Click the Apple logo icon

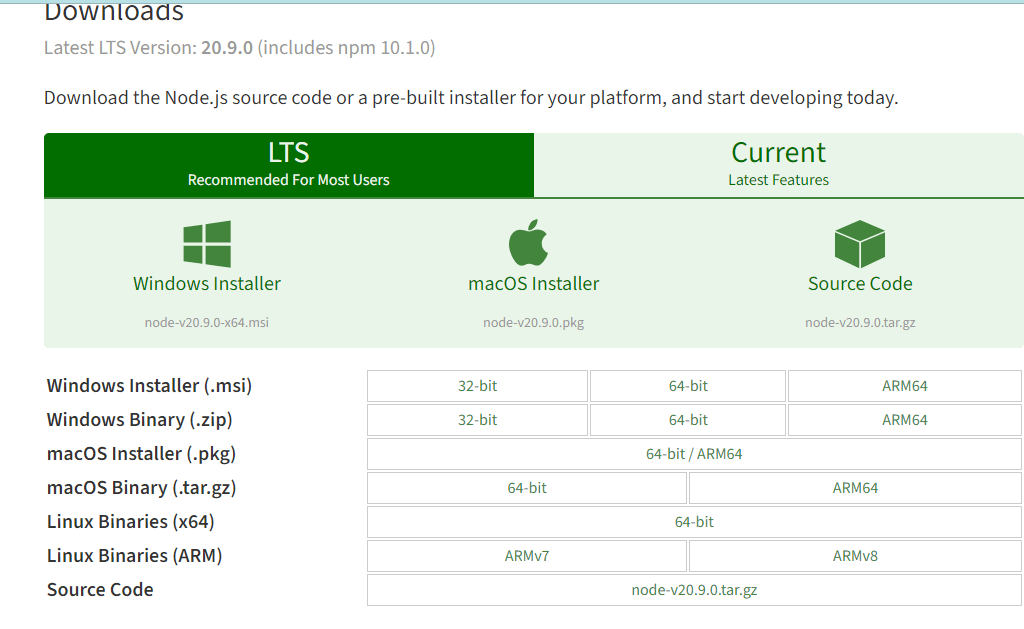(x=528, y=242)
